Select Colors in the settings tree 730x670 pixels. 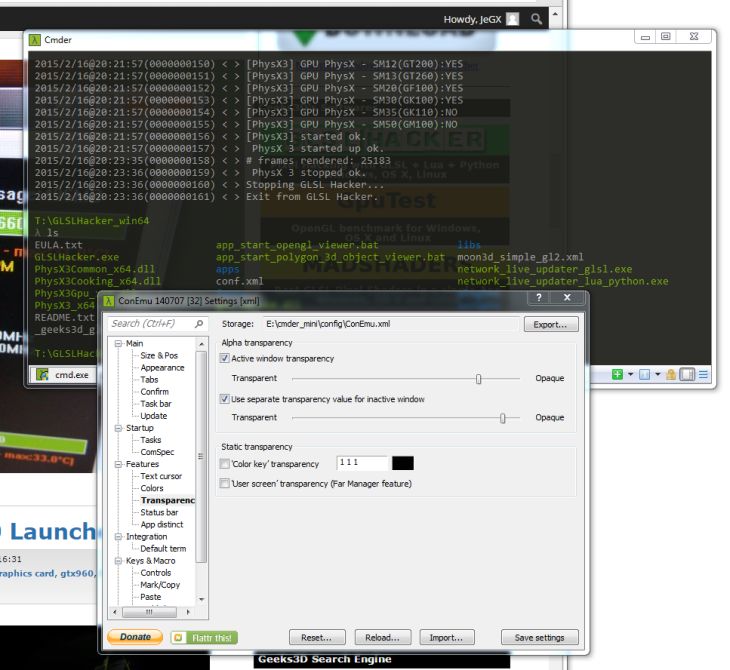(152, 488)
